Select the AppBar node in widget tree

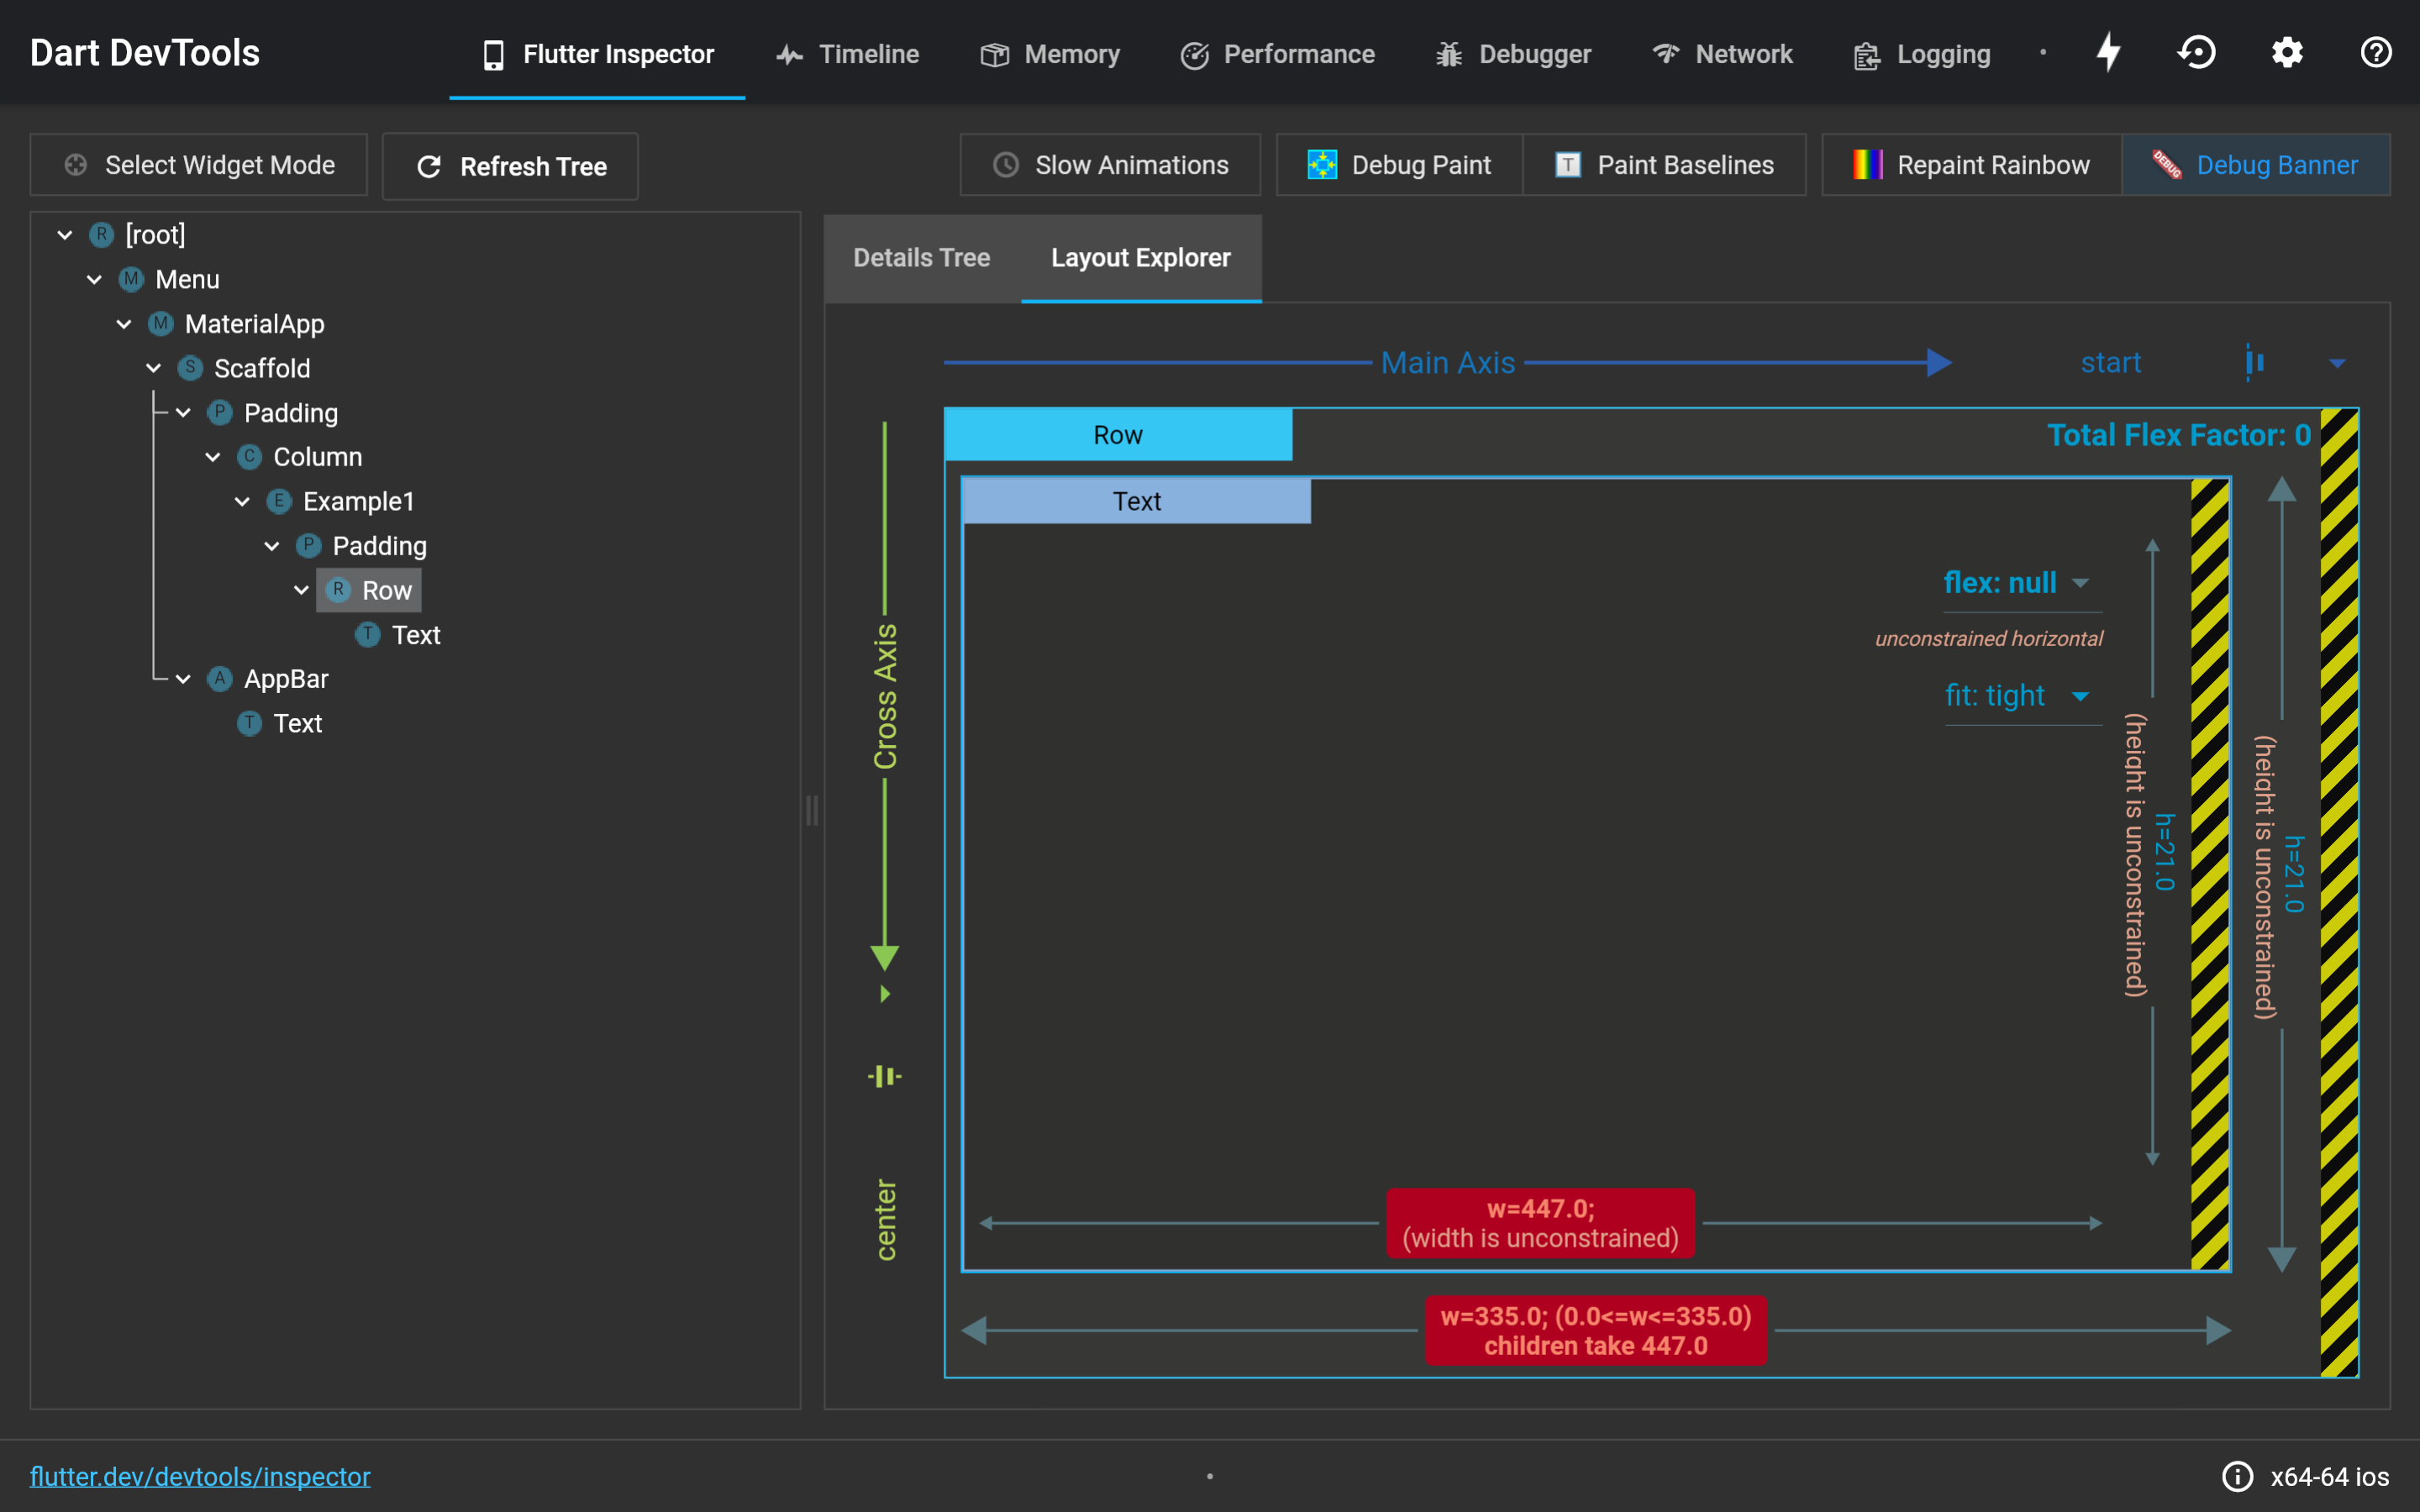coord(286,679)
